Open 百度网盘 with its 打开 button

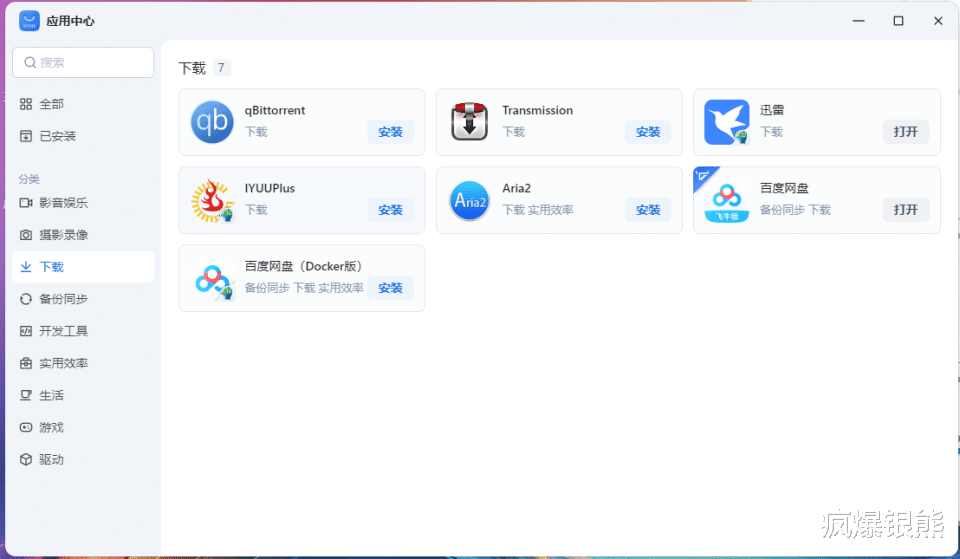click(x=906, y=210)
